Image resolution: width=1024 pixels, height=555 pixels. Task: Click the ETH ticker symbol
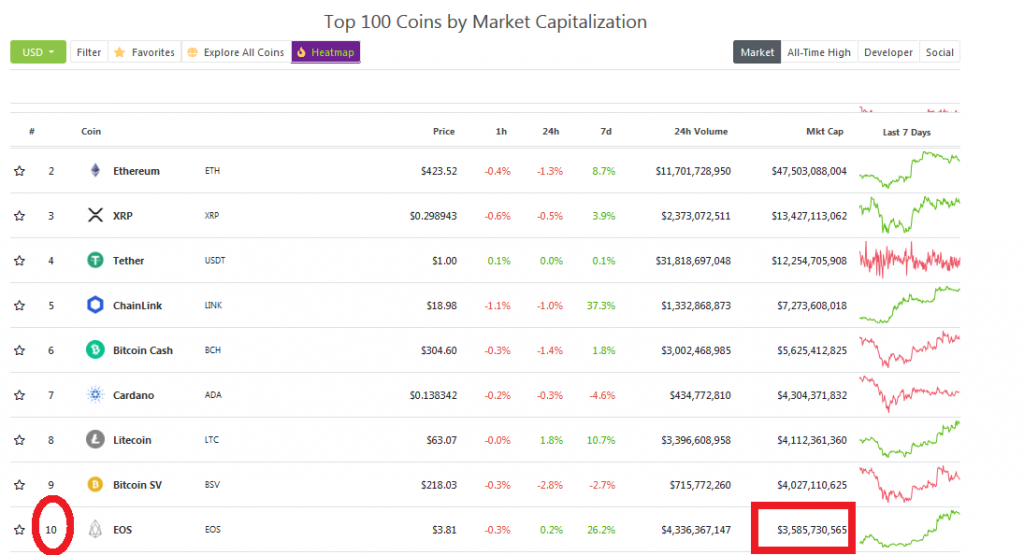(x=212, y=170)
